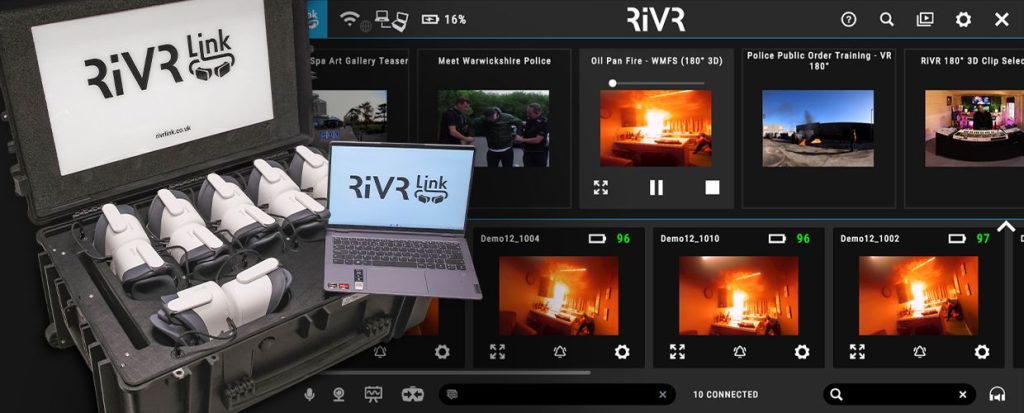Click the presentation board icon in bottom toolbar

[373, 394]
